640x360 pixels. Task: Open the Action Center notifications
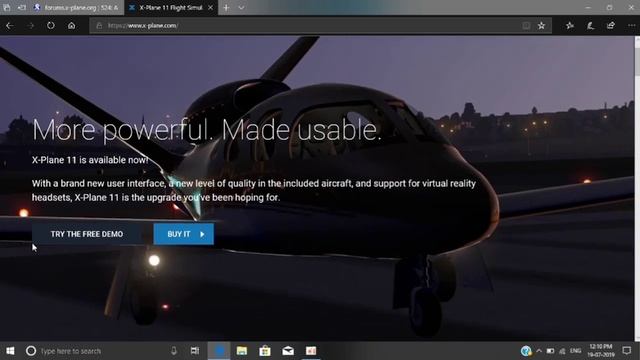(627, 351)
